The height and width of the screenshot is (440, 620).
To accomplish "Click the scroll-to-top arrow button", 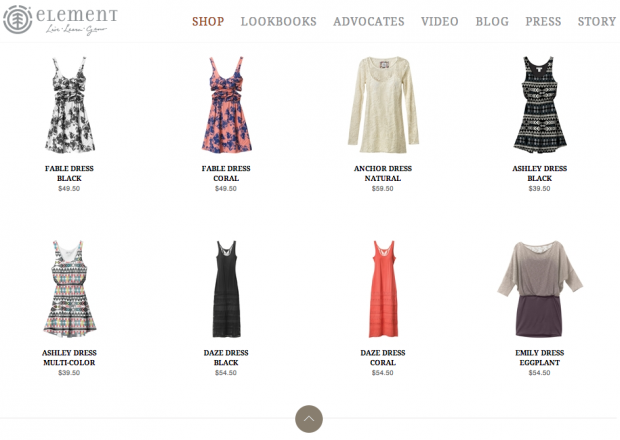I will (x=309, y=419).
